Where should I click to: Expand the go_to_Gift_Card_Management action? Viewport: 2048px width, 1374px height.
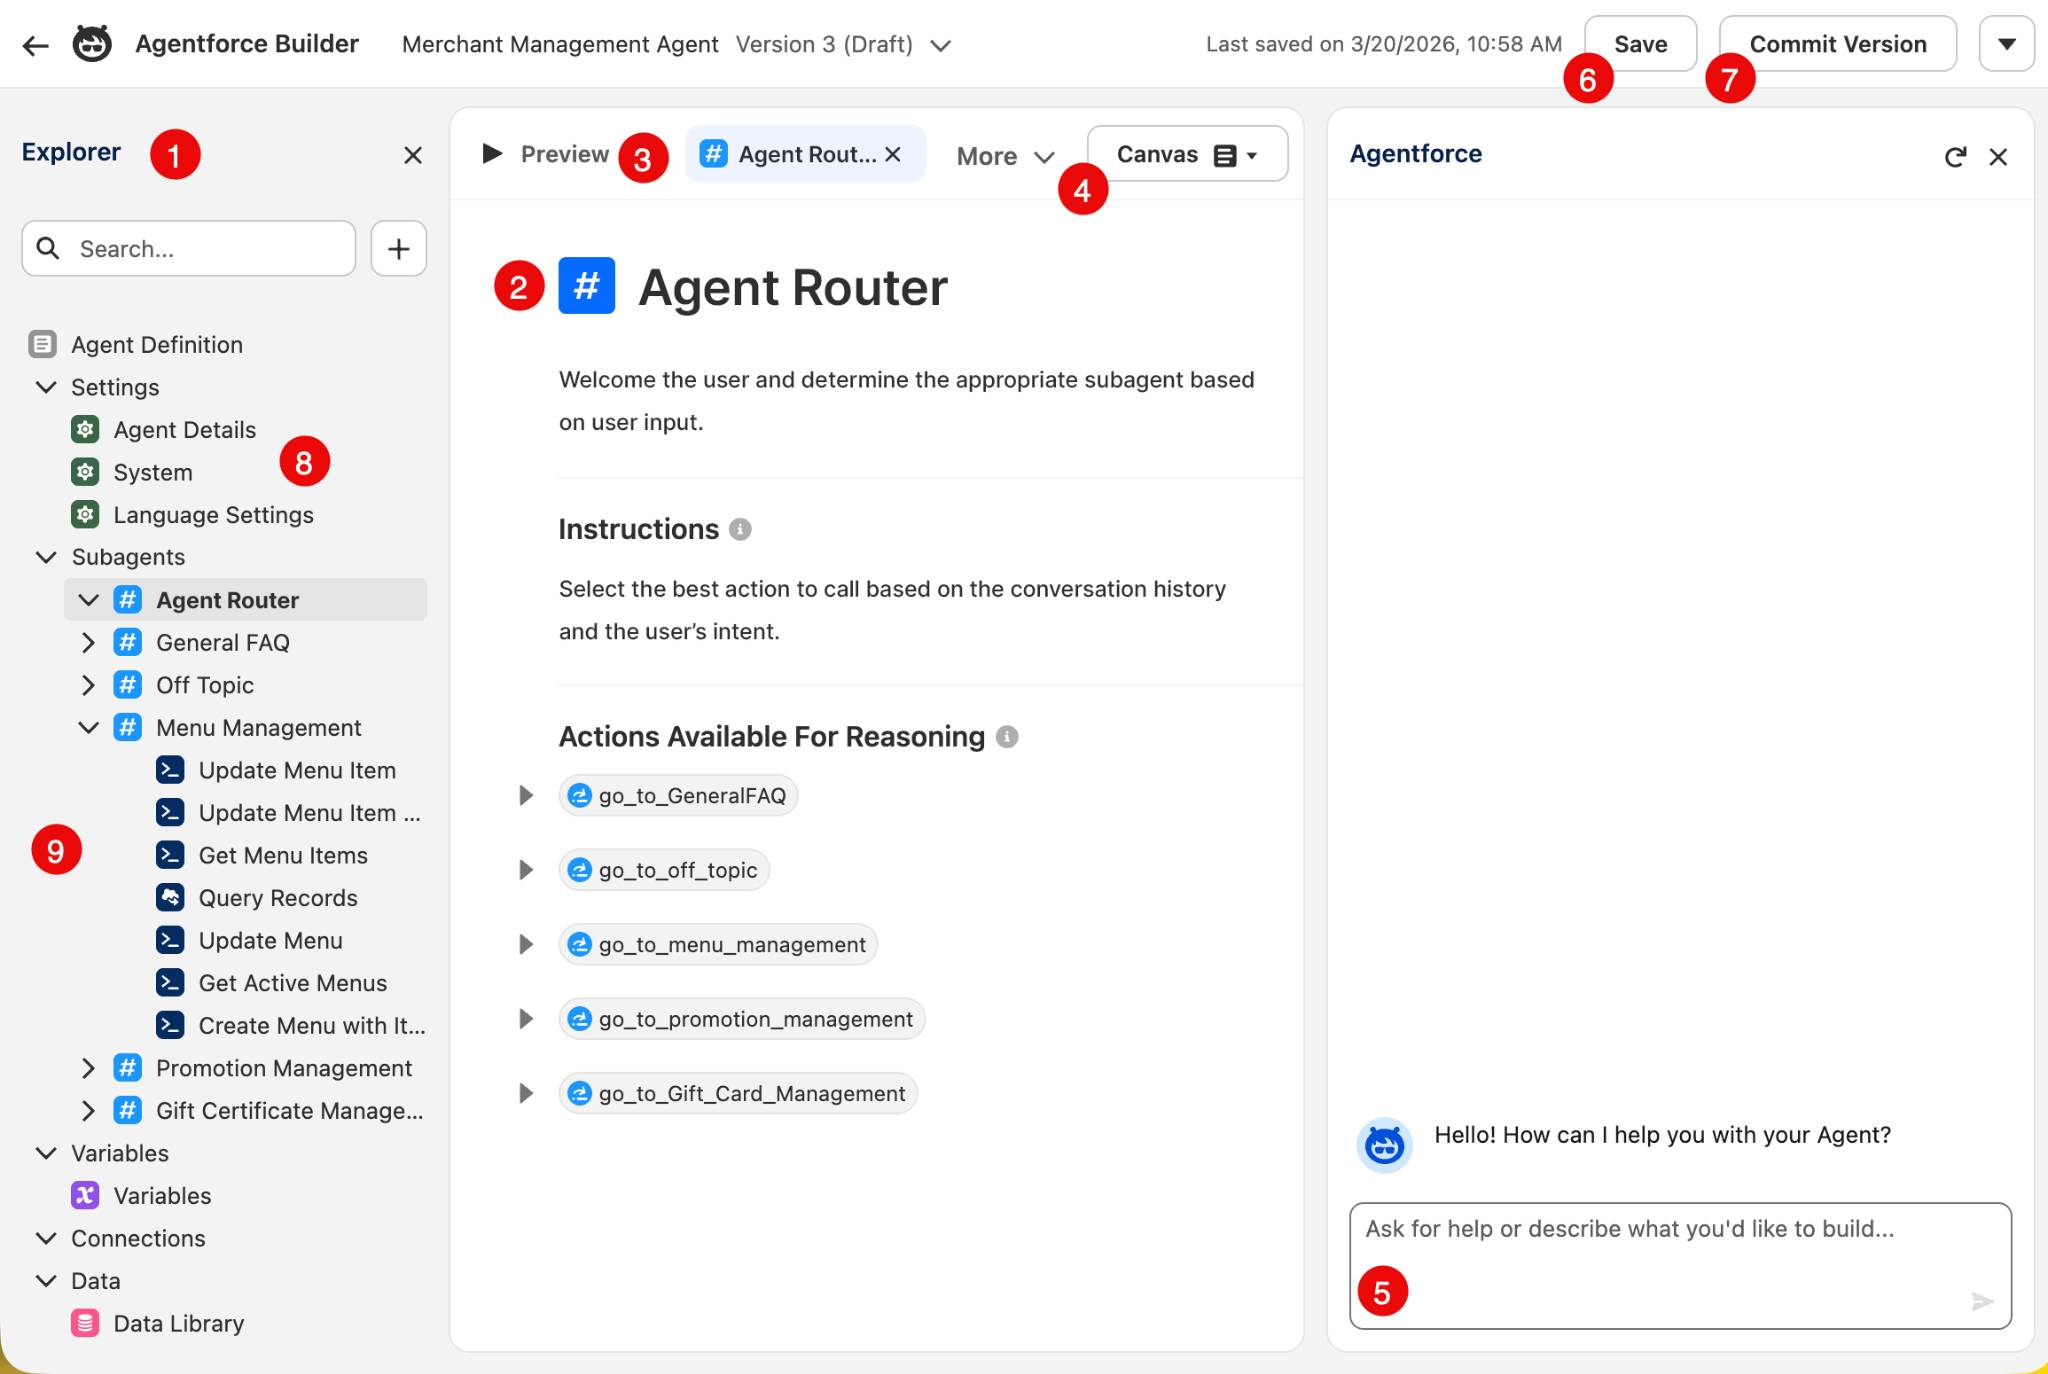[525, 1094]
